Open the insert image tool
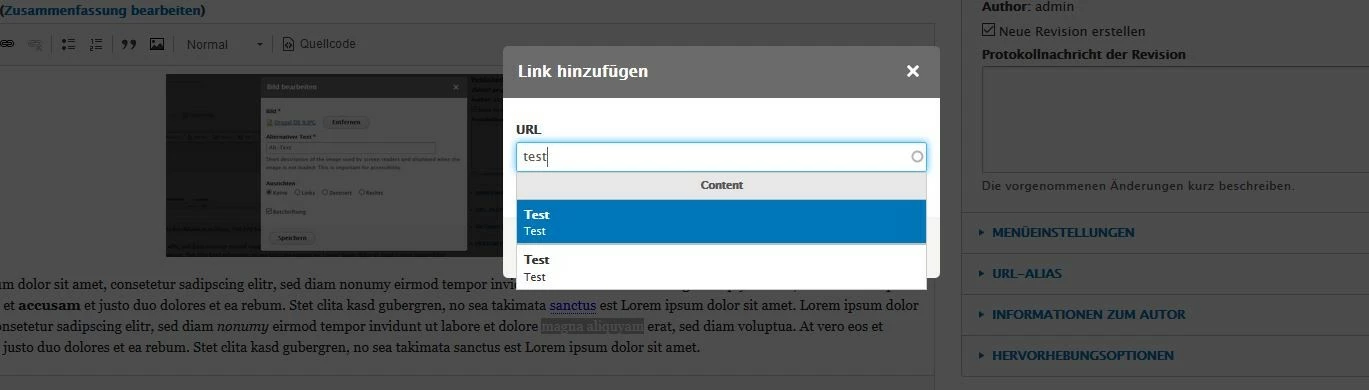Viewport: 1369px width, 390px height. coord(156,44)
